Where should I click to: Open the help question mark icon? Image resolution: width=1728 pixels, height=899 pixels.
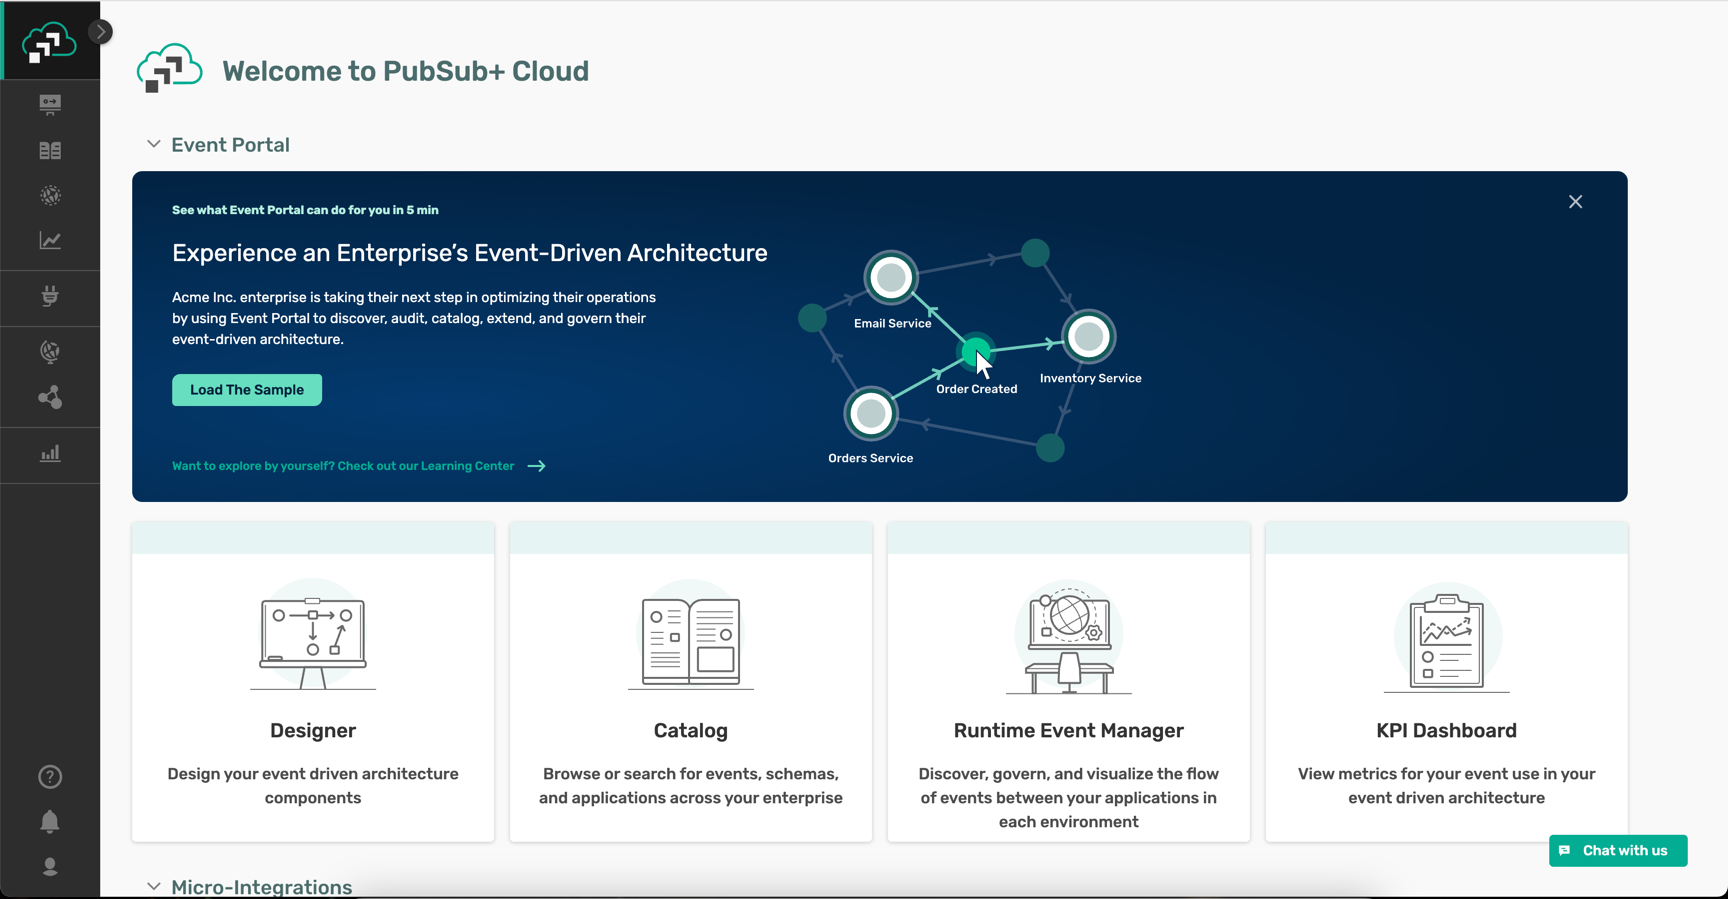click(50, 777)
